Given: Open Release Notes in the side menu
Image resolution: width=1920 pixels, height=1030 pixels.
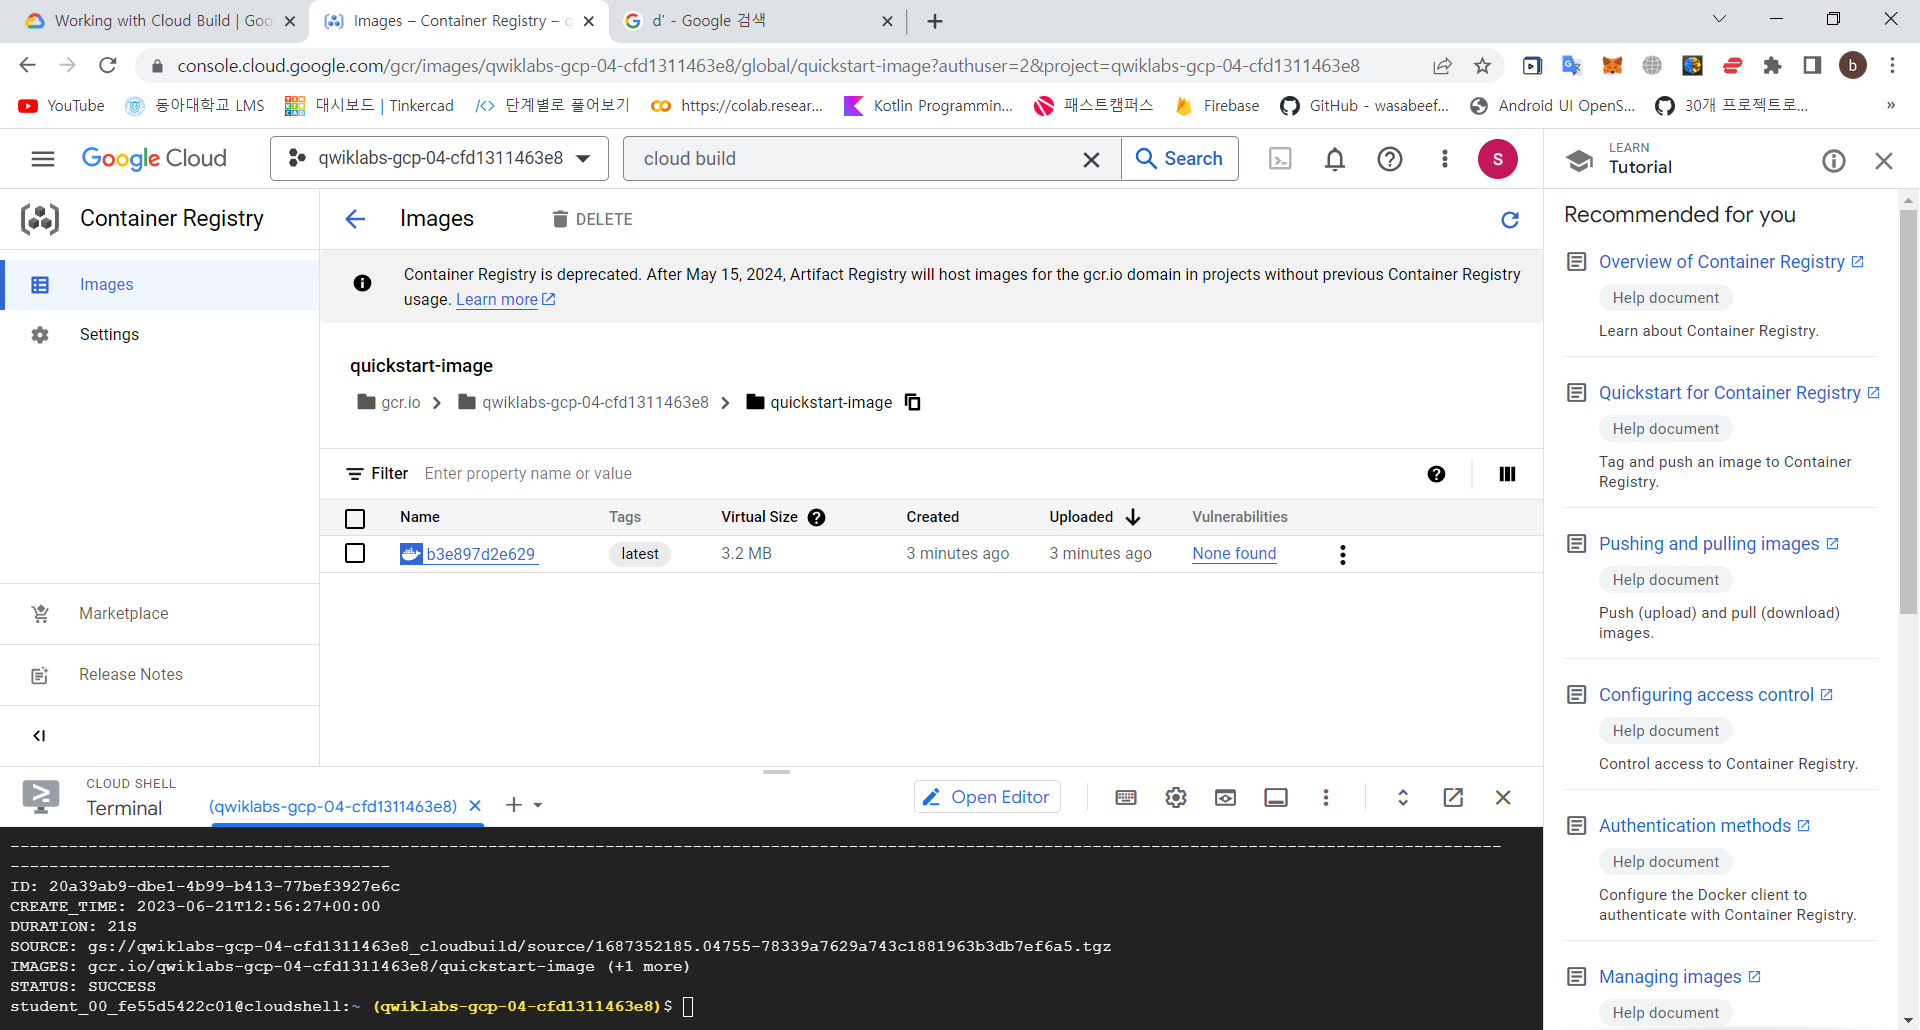Looking at the screenshot, I should point(160,675).
